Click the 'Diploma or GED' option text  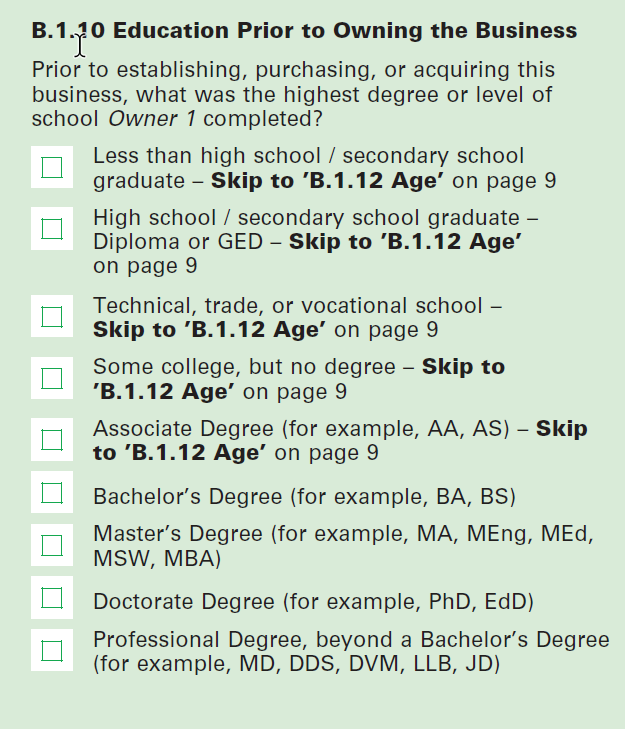pyautogui.click(x=186, y=243)
